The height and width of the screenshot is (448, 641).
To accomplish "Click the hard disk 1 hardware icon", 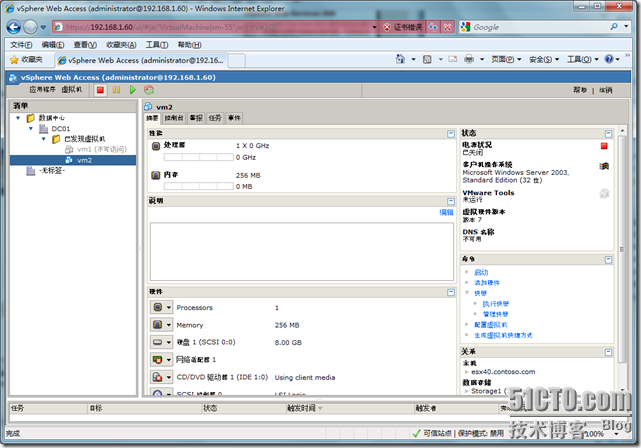I will [157, 342].
